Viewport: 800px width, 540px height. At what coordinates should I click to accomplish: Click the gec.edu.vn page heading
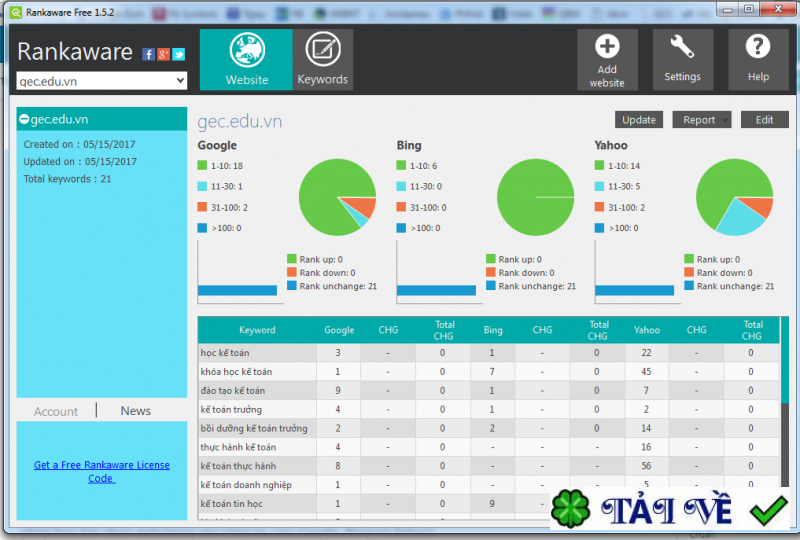[240, 121]
